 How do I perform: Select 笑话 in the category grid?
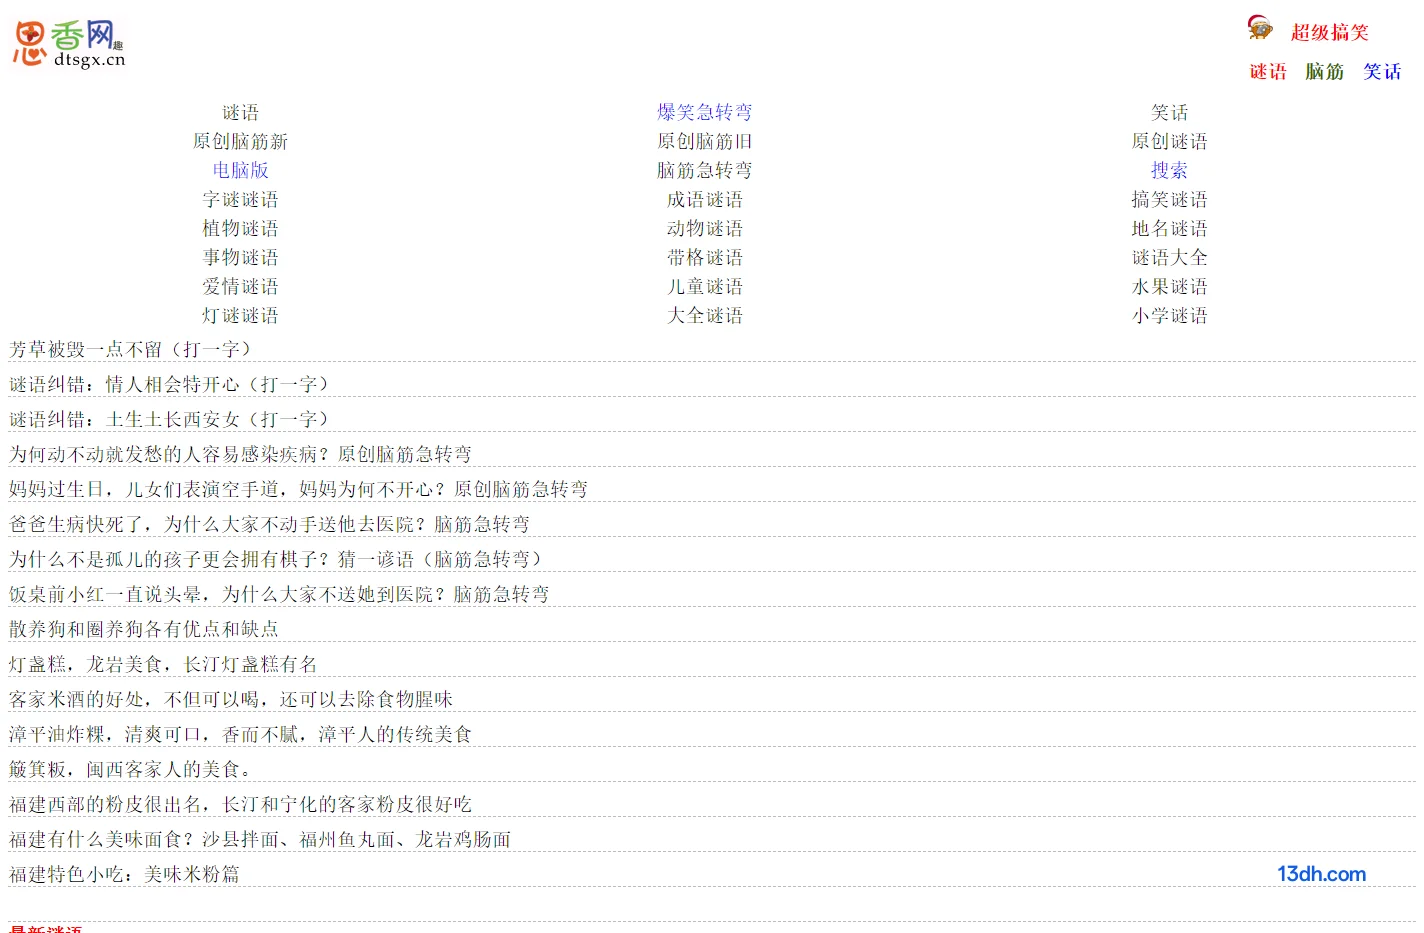coord(1169,113)
